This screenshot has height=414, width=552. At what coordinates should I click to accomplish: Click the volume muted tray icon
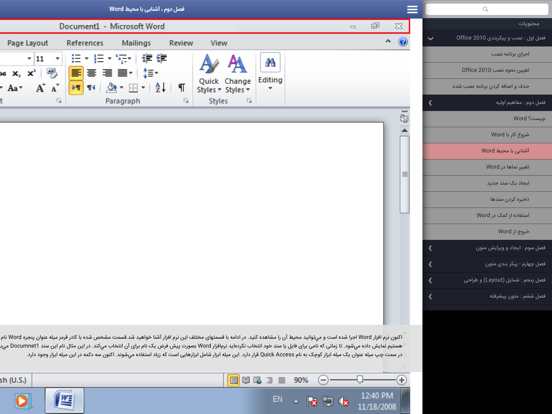[x=343, y=401]
